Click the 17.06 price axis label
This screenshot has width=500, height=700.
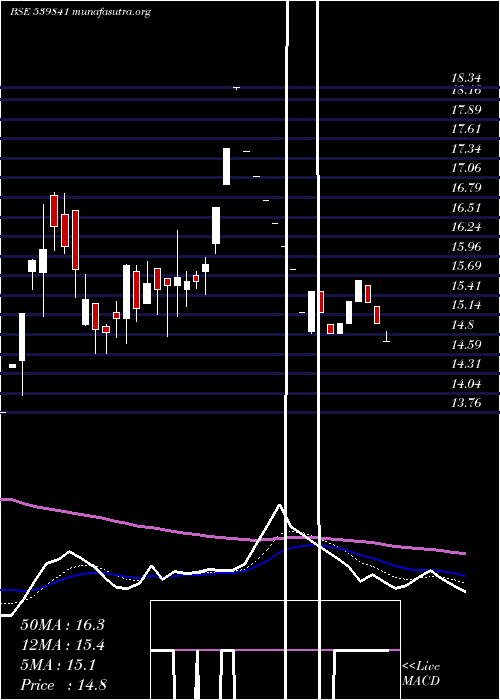point(466,168)
